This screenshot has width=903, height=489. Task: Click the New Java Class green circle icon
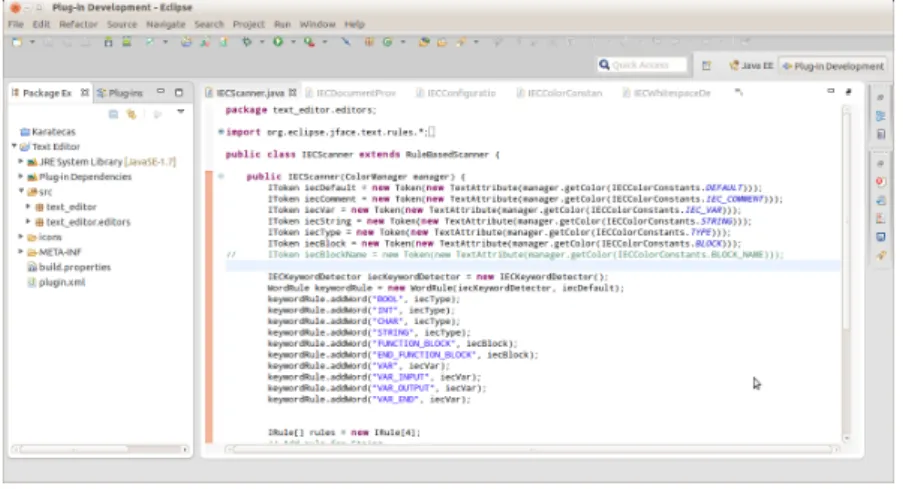[388, 41]
